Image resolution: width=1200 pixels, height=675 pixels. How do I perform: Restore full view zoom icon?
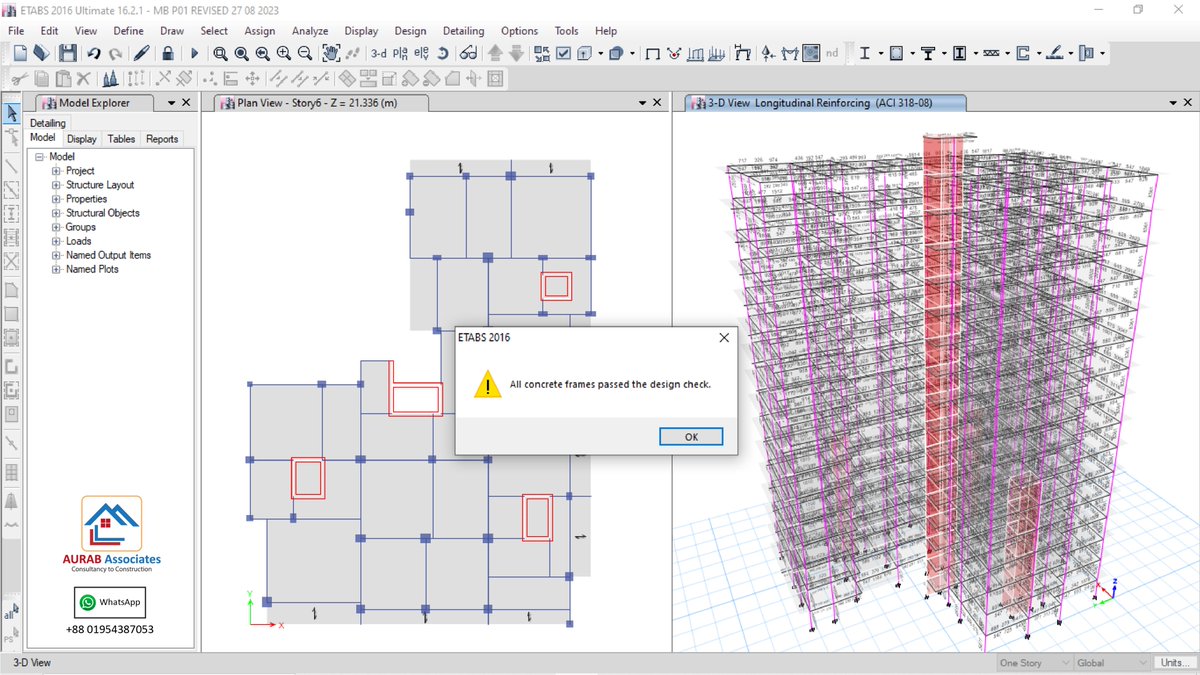241,53
